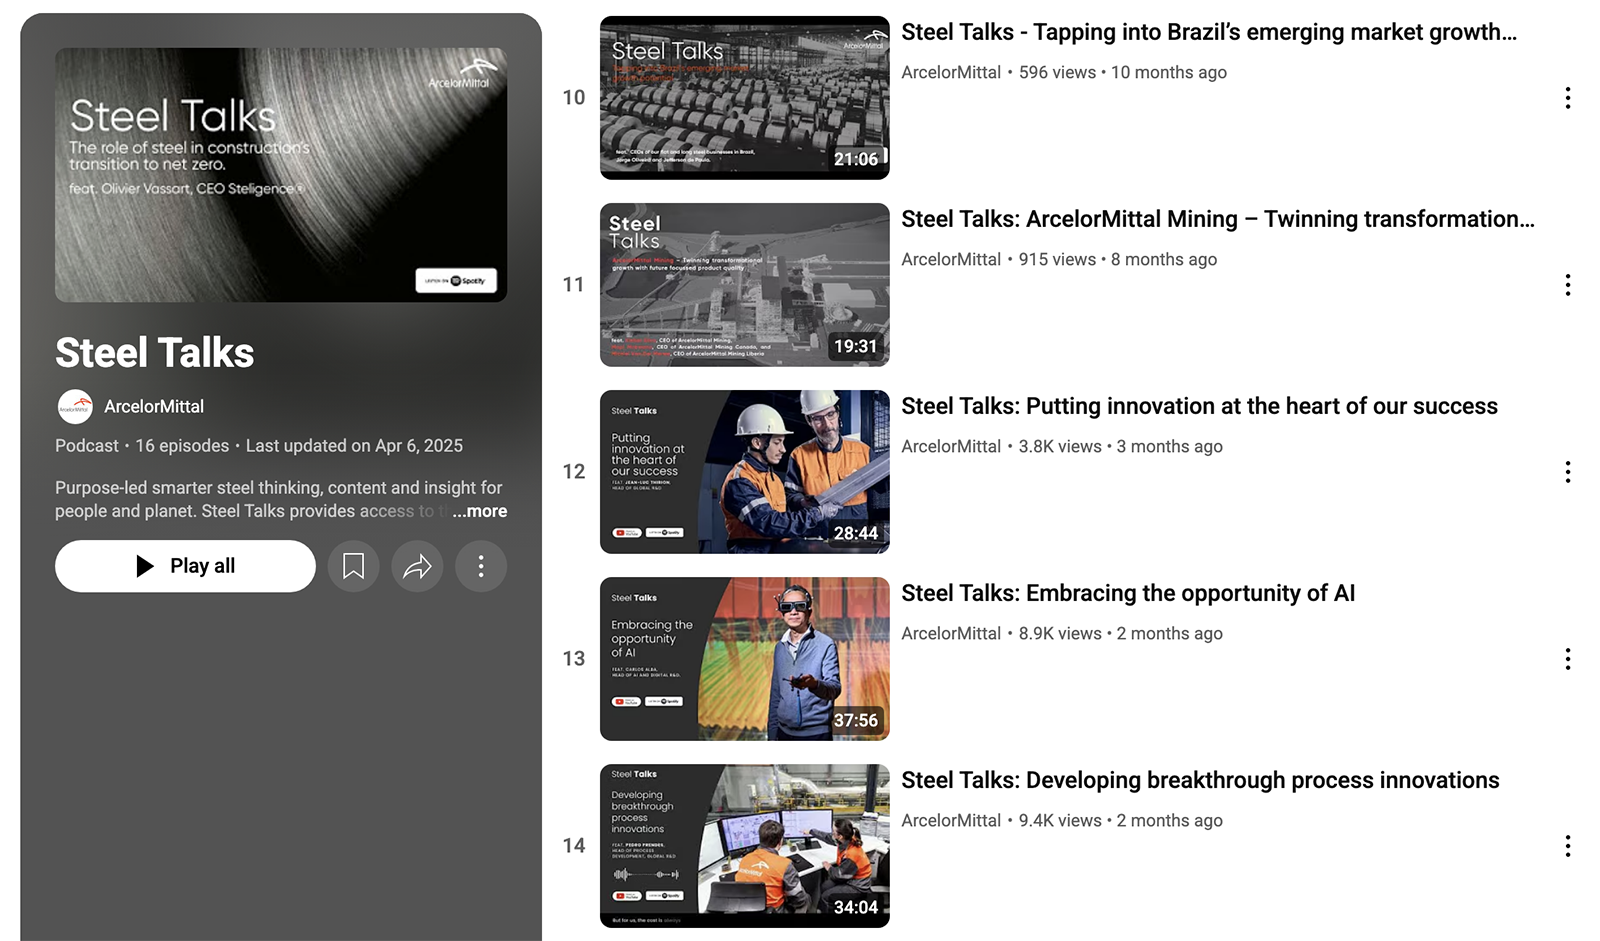Image resolution: width=1600 pixels, height=941 pixels.
Task: Open title ArcelorMittal Mining – Twinning transformation
Action: (x=1218, y=219)
